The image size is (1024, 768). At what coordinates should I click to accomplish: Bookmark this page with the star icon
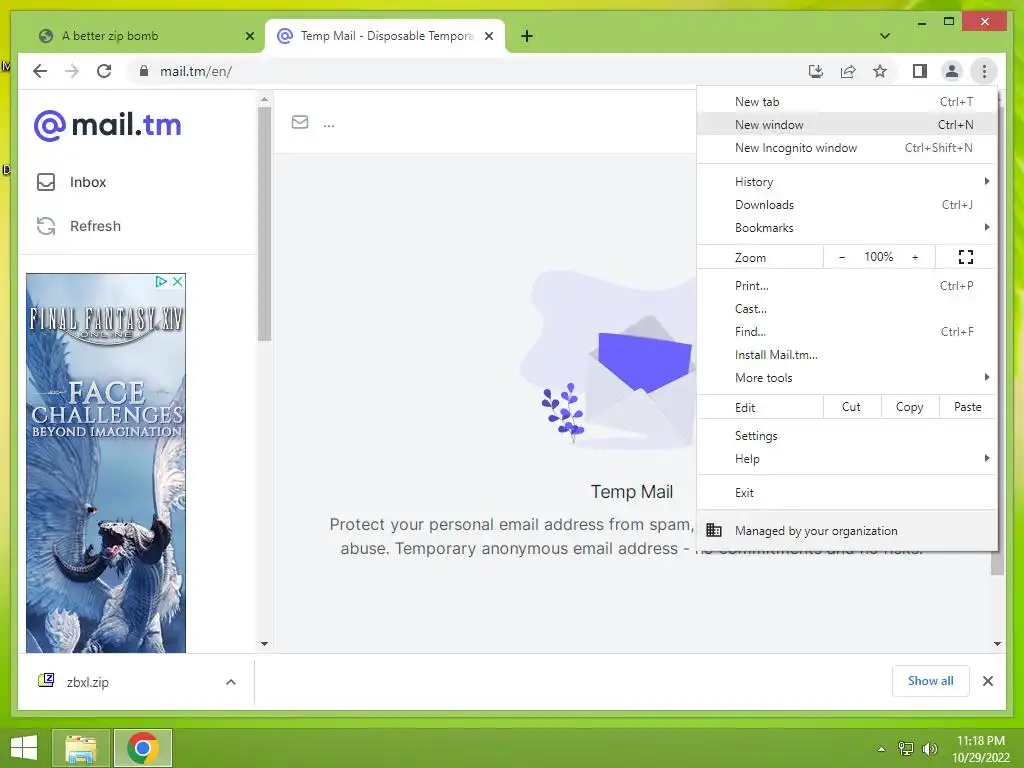click(x=880, y=71)
